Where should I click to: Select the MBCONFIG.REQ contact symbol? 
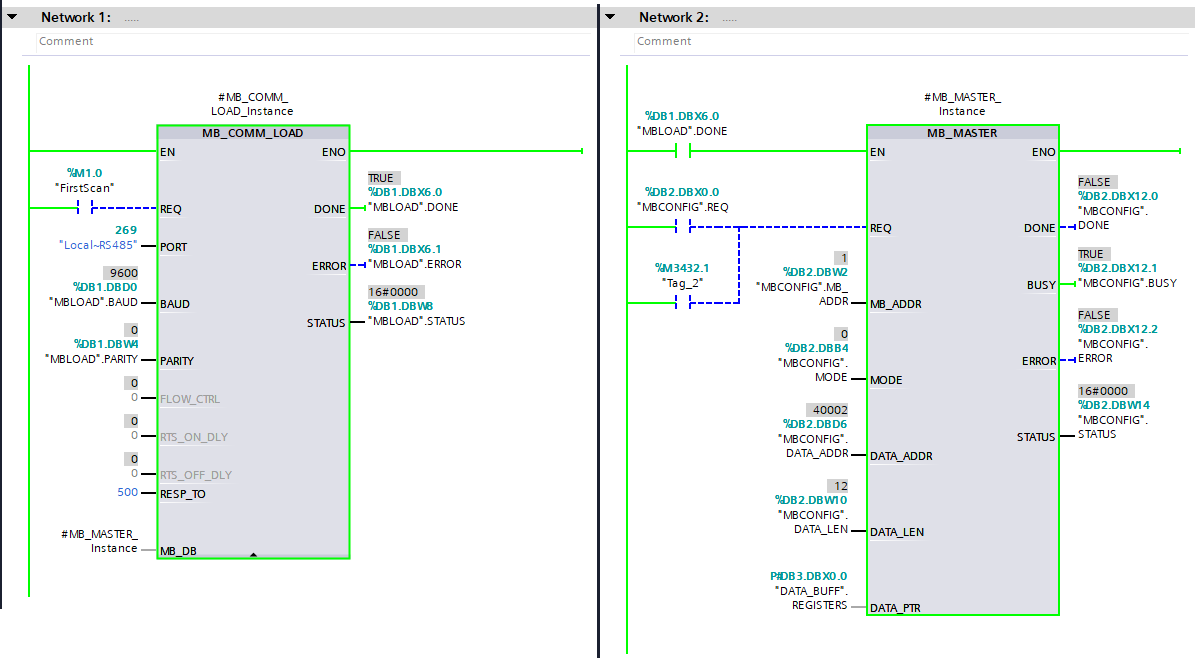click(683, 228)
